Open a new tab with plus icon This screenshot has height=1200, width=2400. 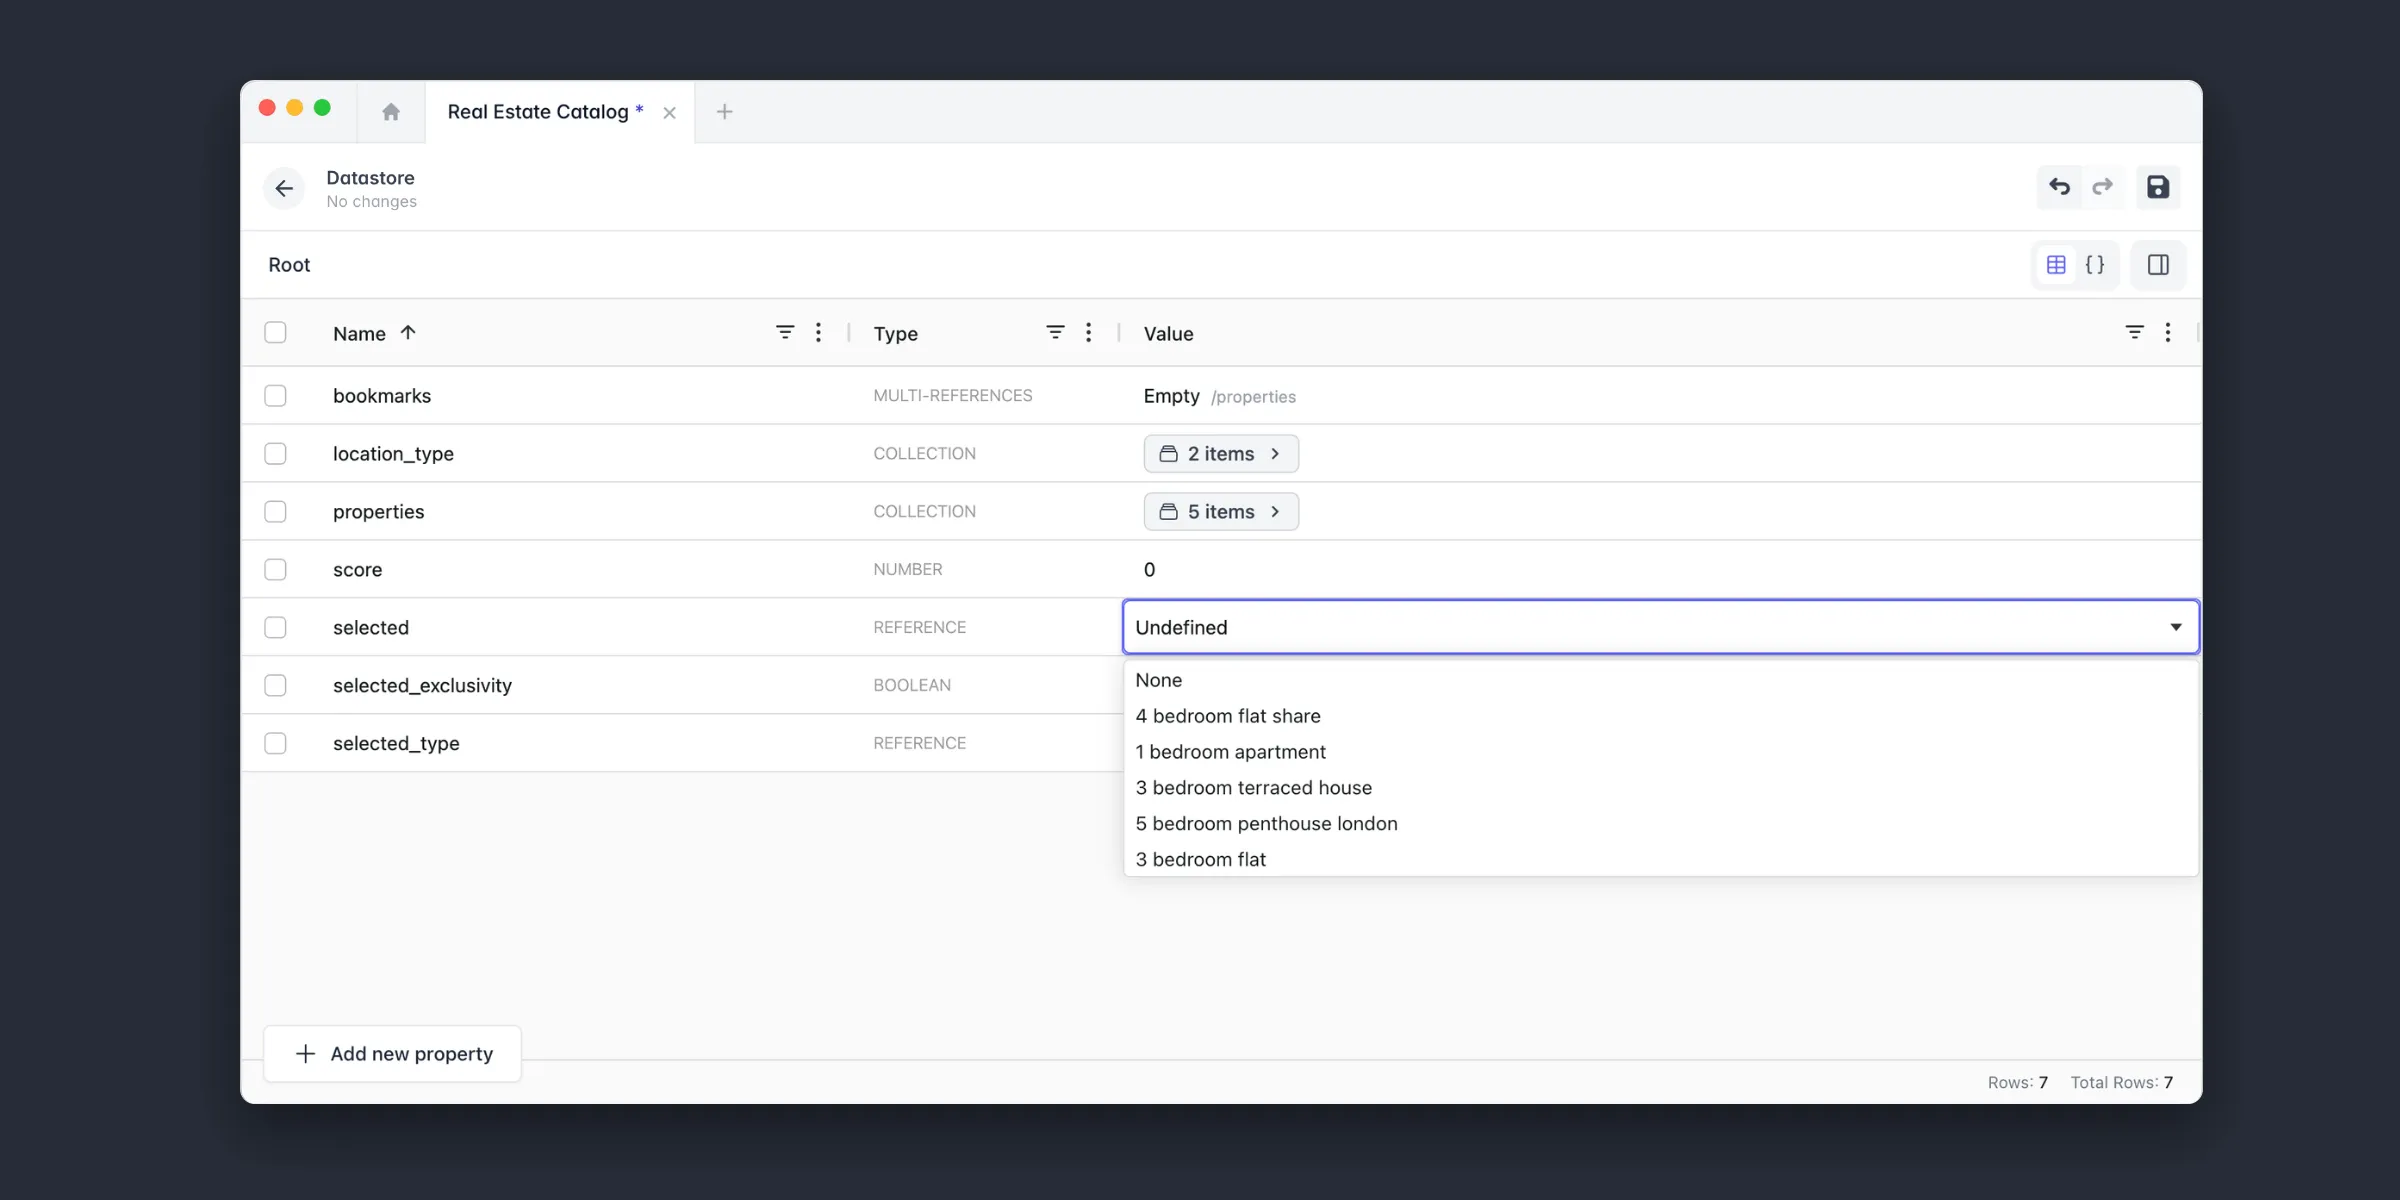[x=725, y=112]
